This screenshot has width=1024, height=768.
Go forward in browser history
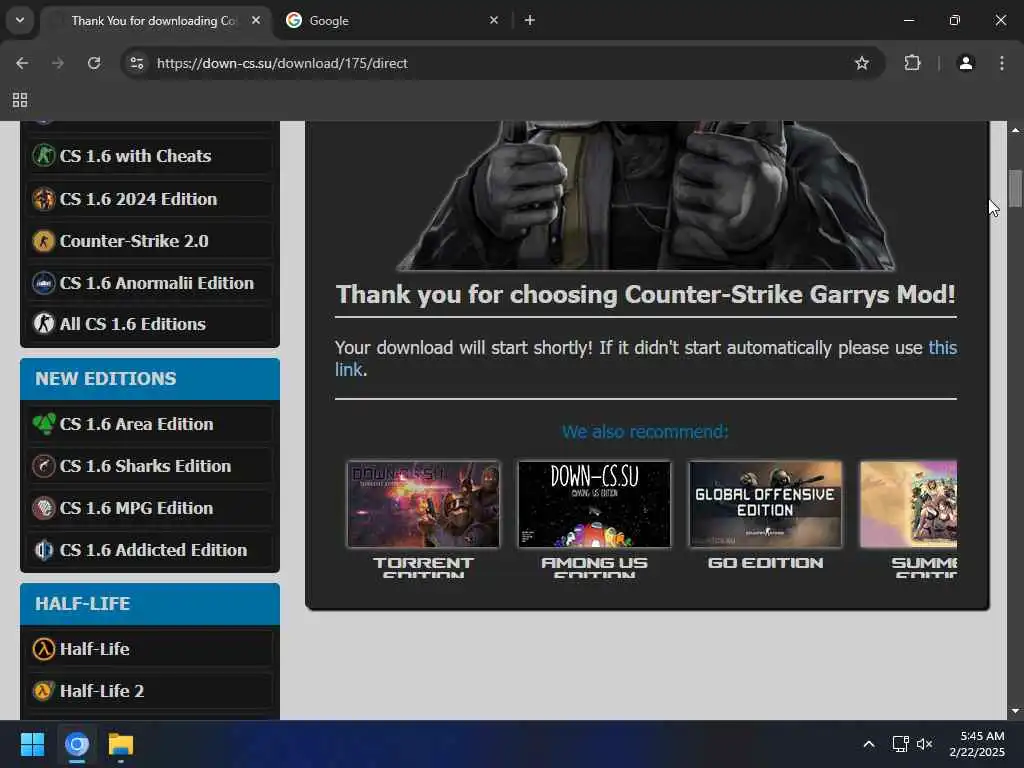[x=58, y=63]
